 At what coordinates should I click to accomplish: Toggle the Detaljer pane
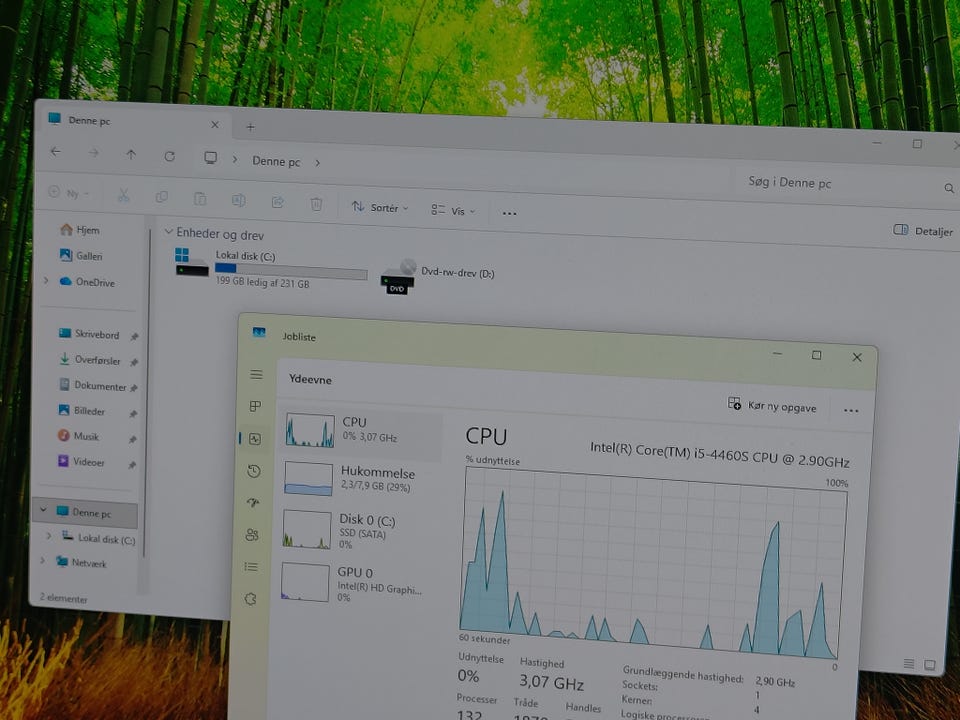[x=923, y=231]
